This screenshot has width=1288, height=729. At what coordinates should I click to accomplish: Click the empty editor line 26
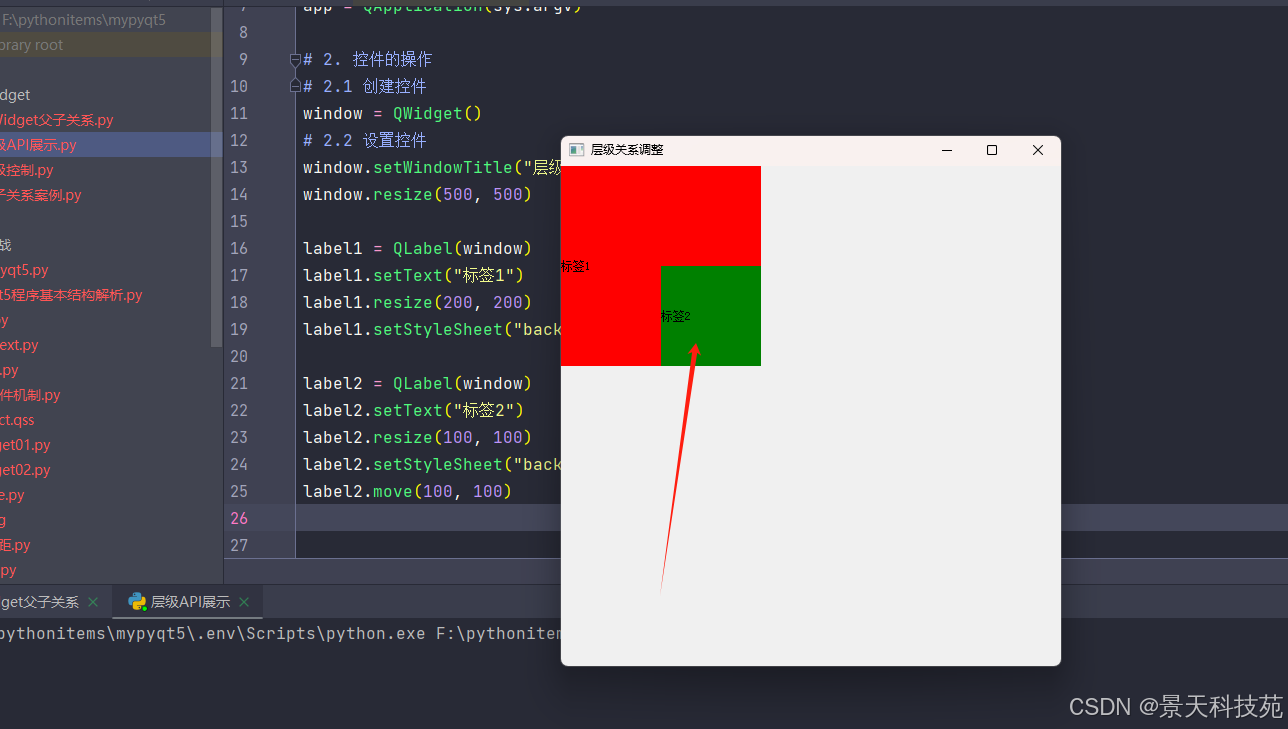click(x=428, y=518)
